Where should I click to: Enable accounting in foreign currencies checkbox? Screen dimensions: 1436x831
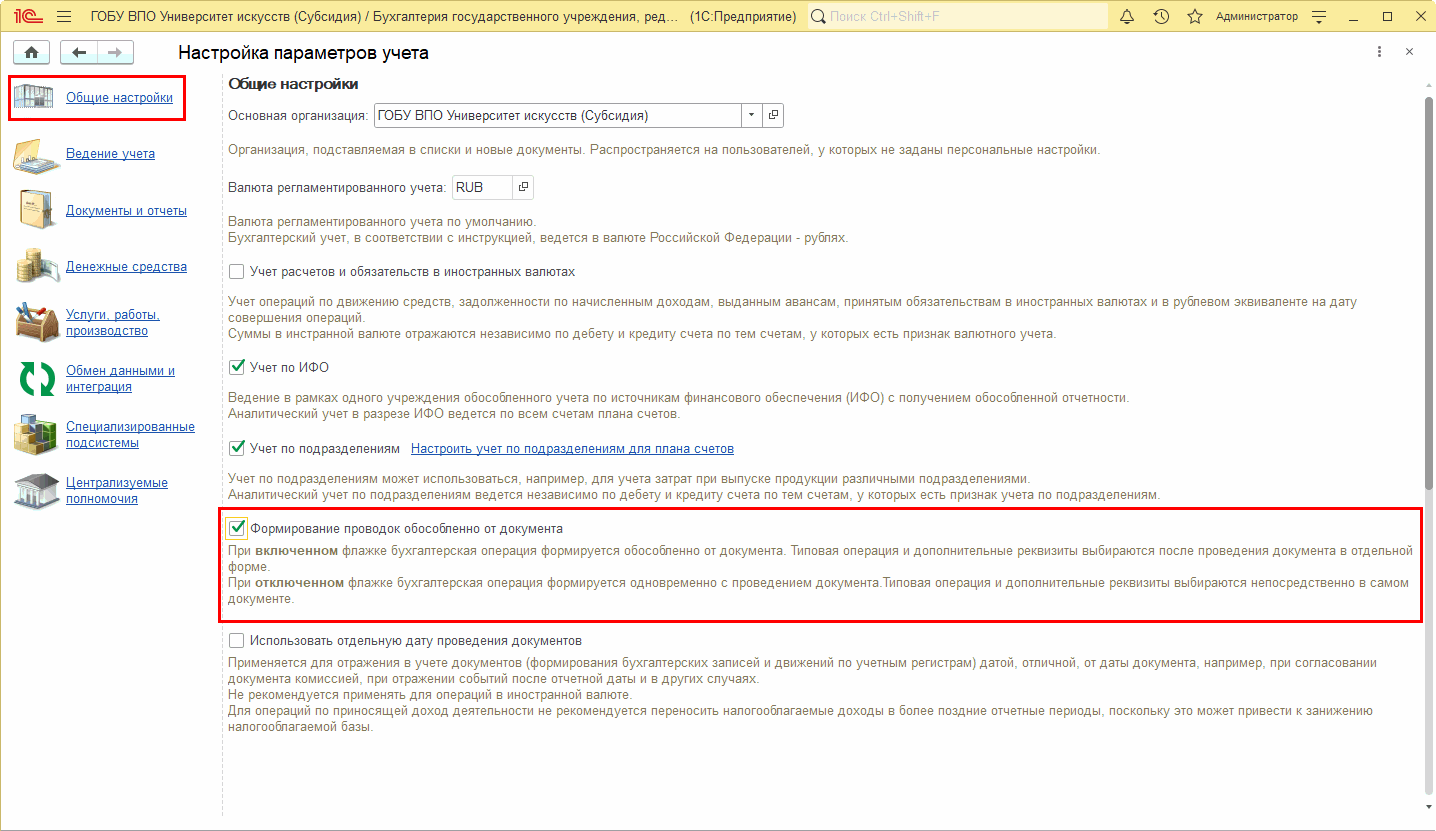tap(237, 272)
